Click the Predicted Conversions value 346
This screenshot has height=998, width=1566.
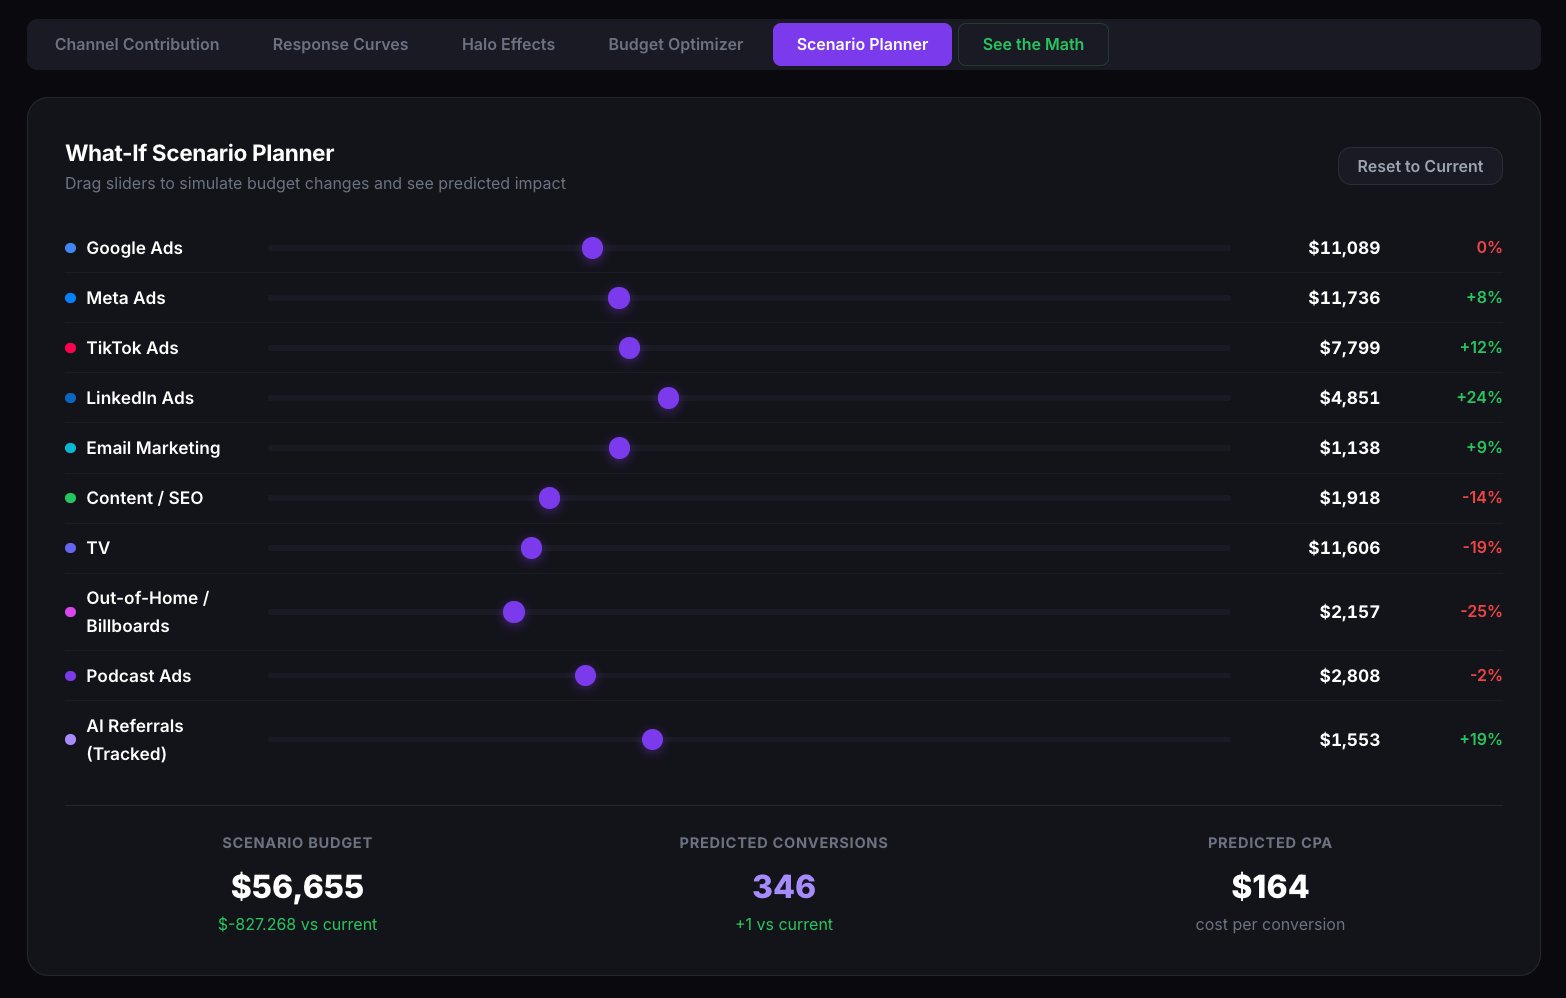click(784, 887)
